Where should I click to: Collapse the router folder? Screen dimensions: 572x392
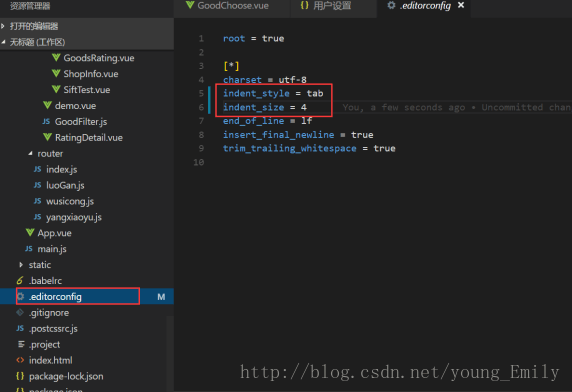[30, 154]
